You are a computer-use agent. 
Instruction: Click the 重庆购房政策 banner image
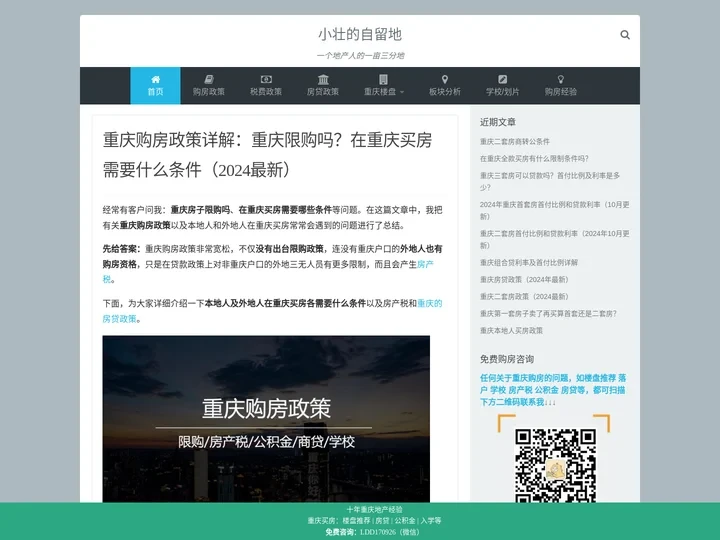coord(266,419)
